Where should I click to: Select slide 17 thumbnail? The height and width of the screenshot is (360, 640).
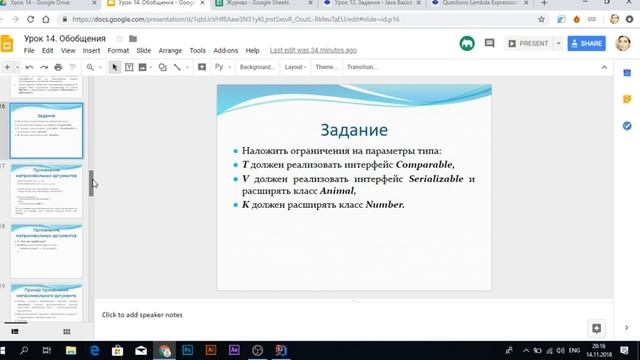tap(46, 191)
